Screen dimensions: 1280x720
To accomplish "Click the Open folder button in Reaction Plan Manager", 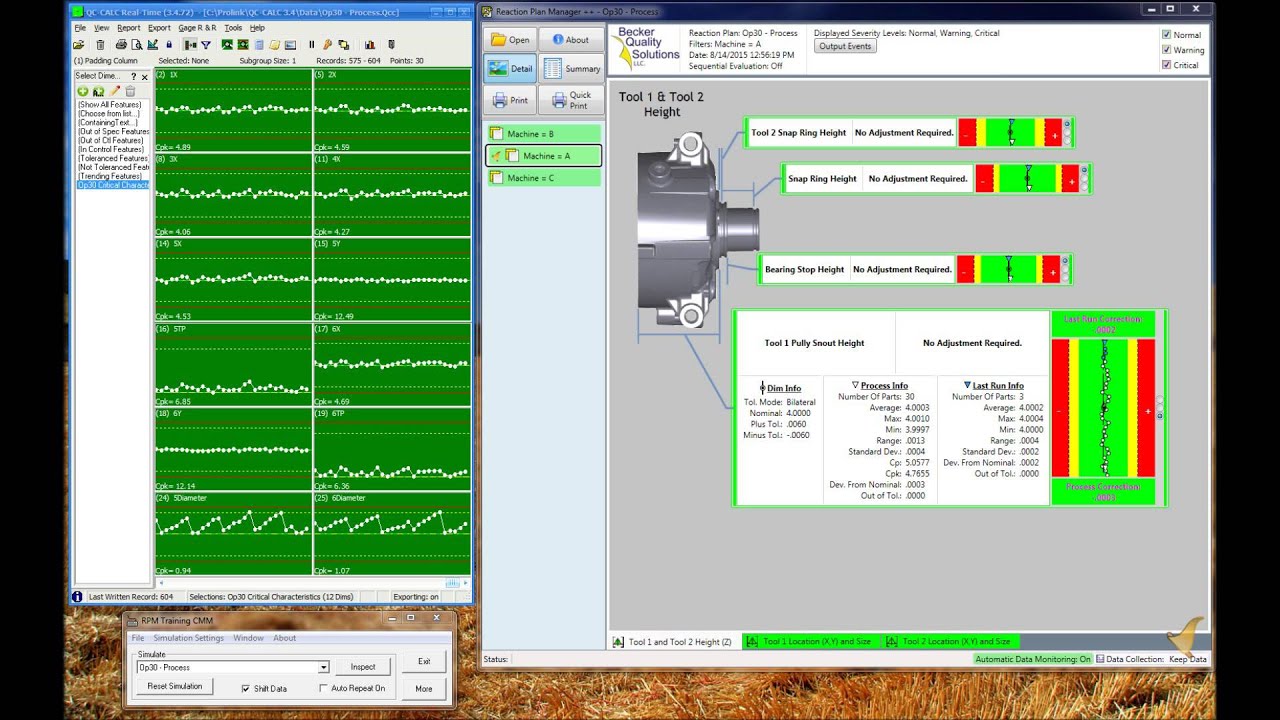I will [x=510, y=40].
